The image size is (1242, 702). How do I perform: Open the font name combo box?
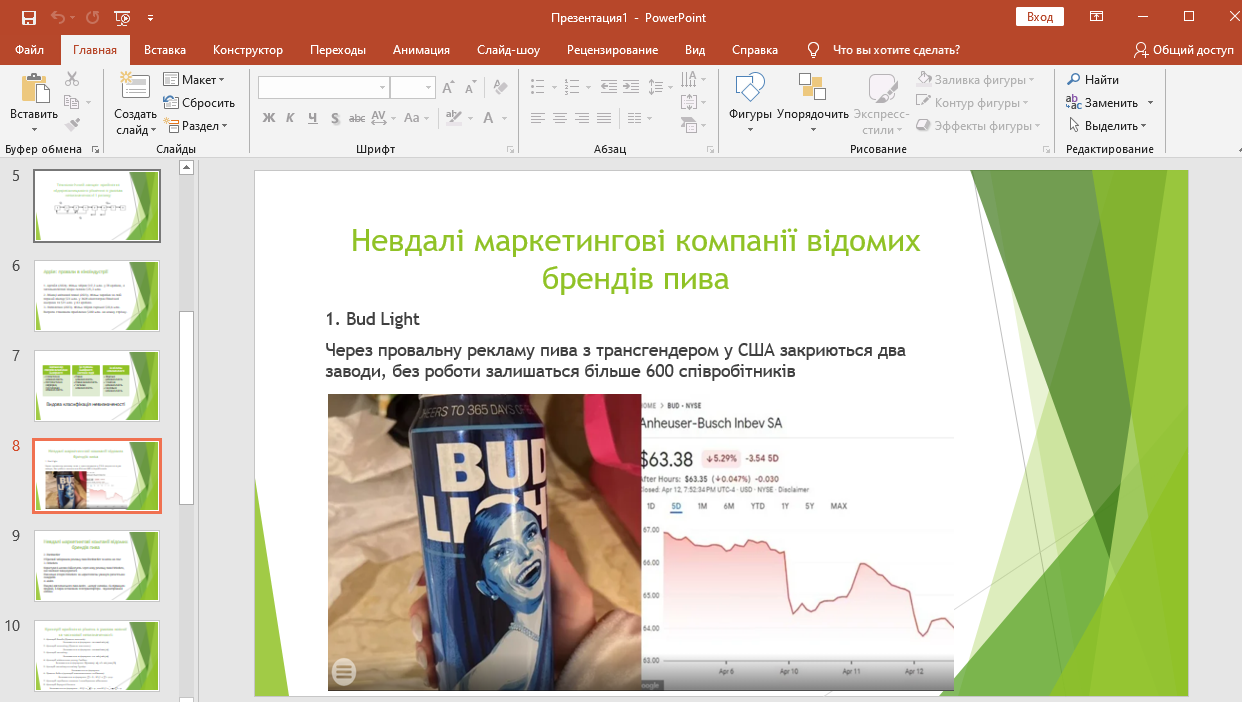click(323, 88)
